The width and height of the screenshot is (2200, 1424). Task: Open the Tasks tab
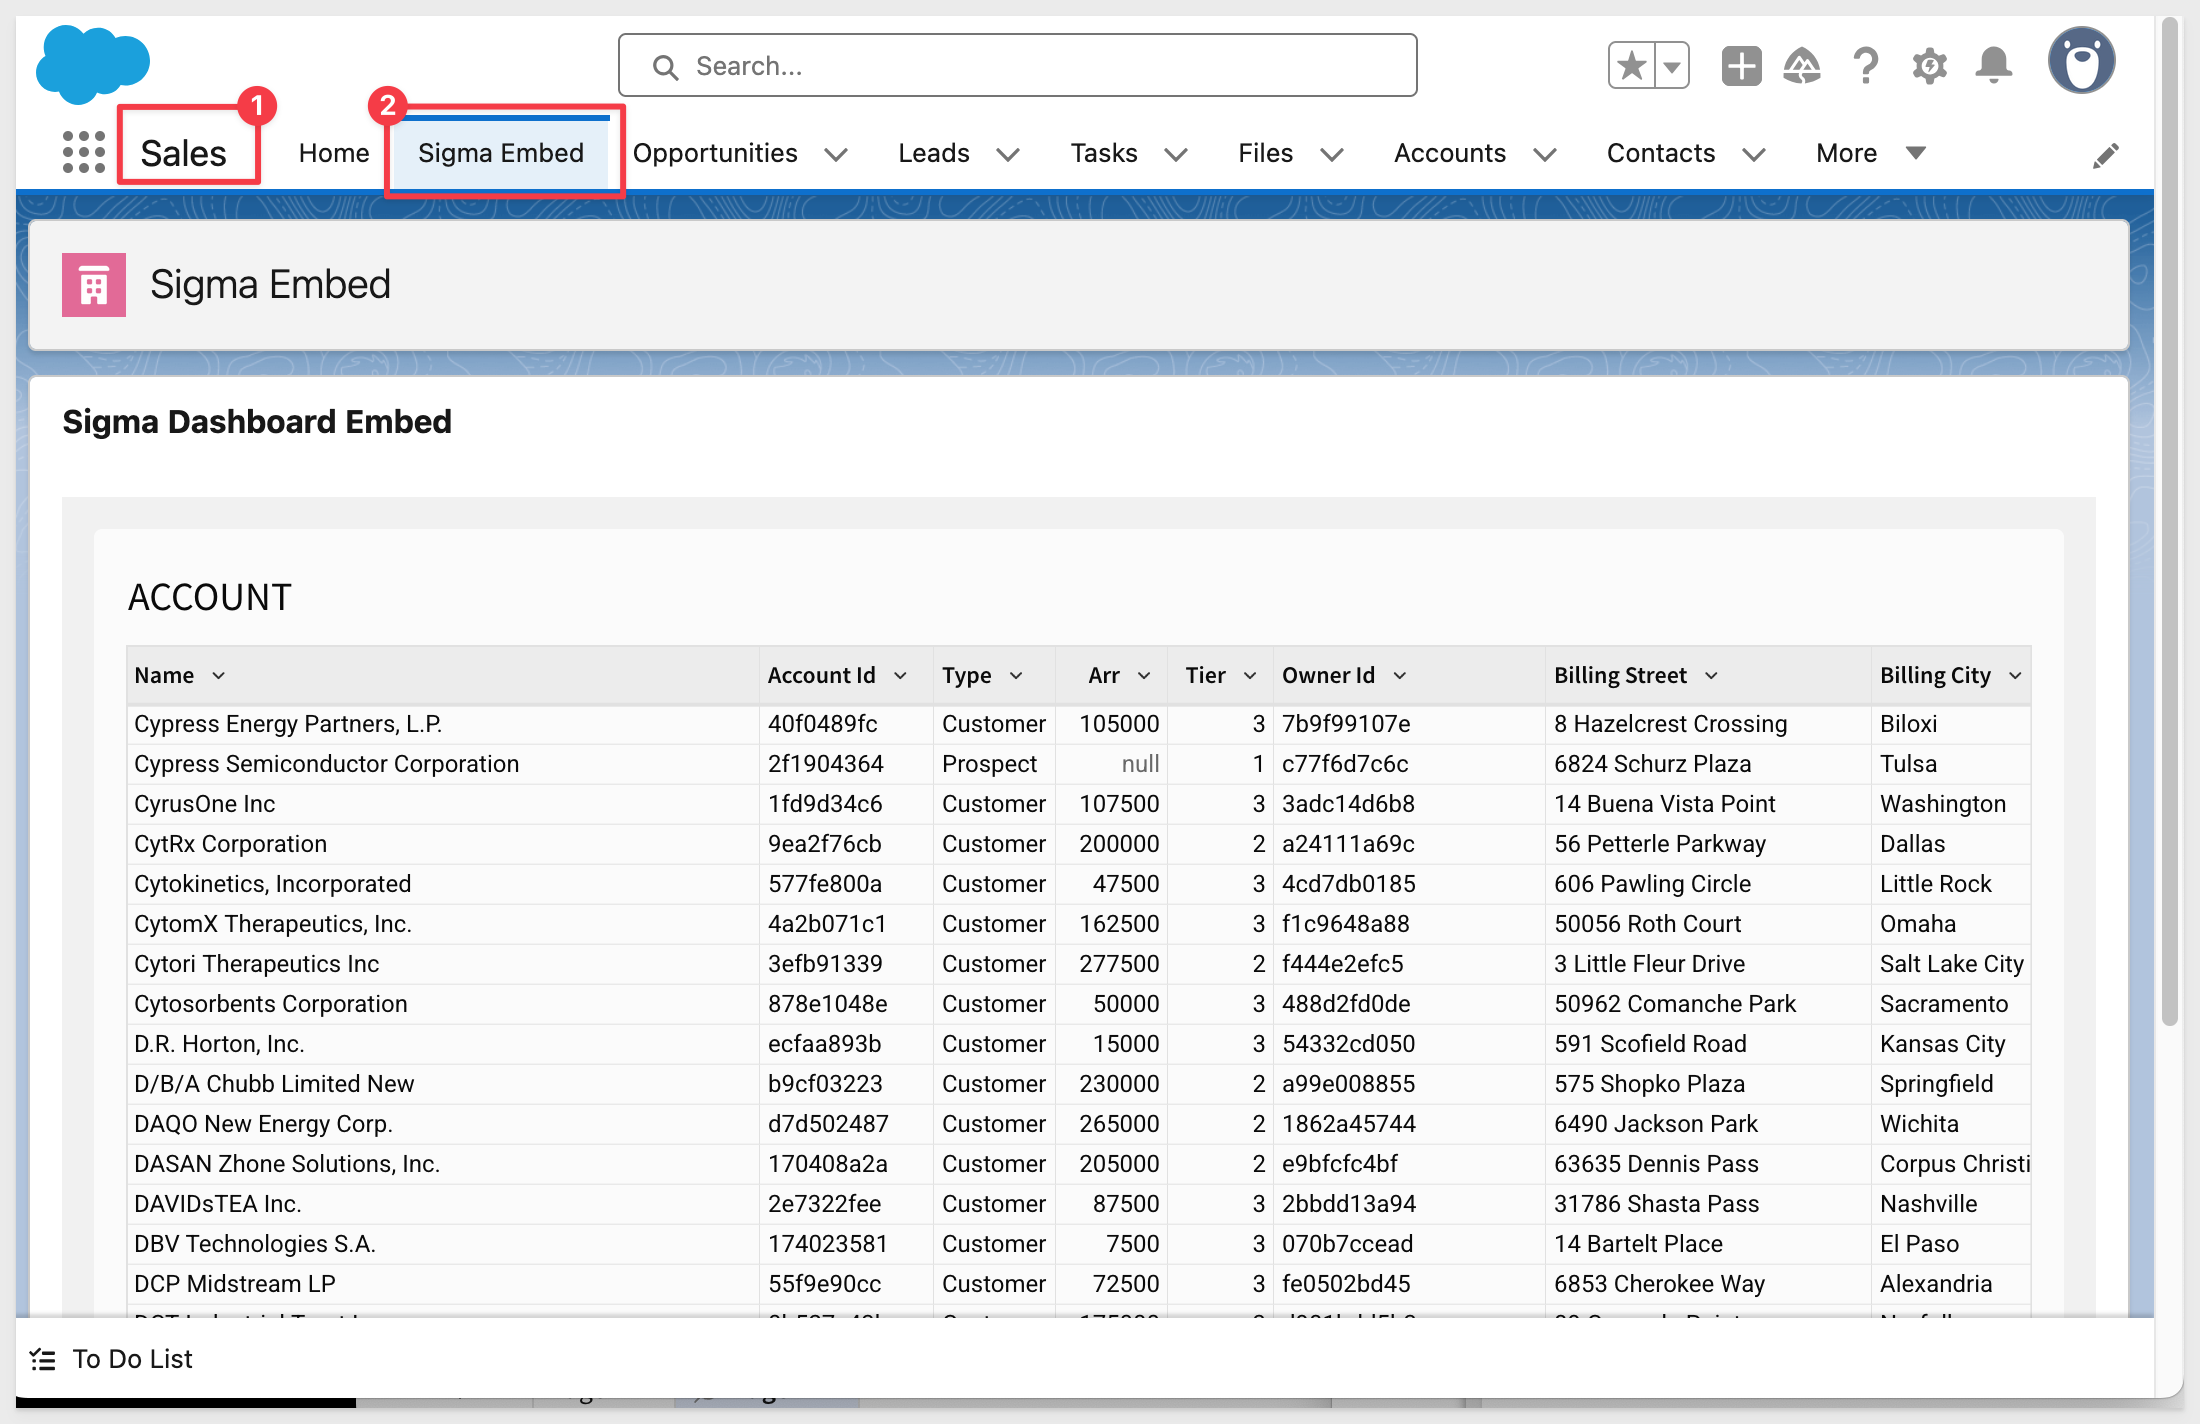click(1104, 153)
